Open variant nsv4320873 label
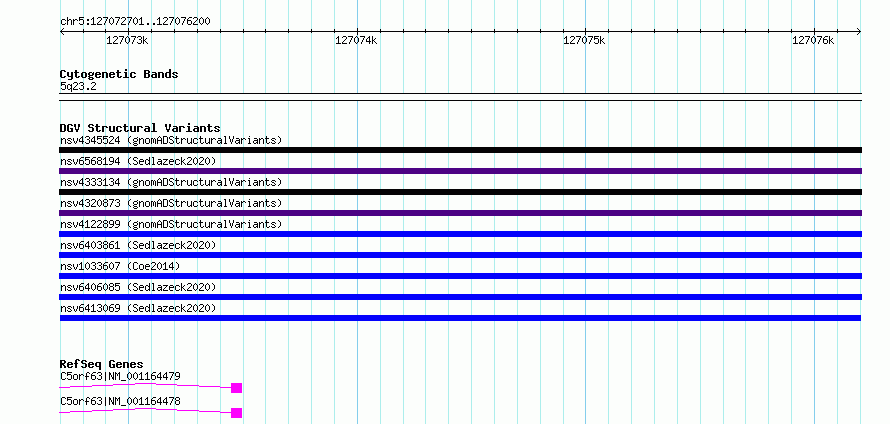 [x=171, y=203]
